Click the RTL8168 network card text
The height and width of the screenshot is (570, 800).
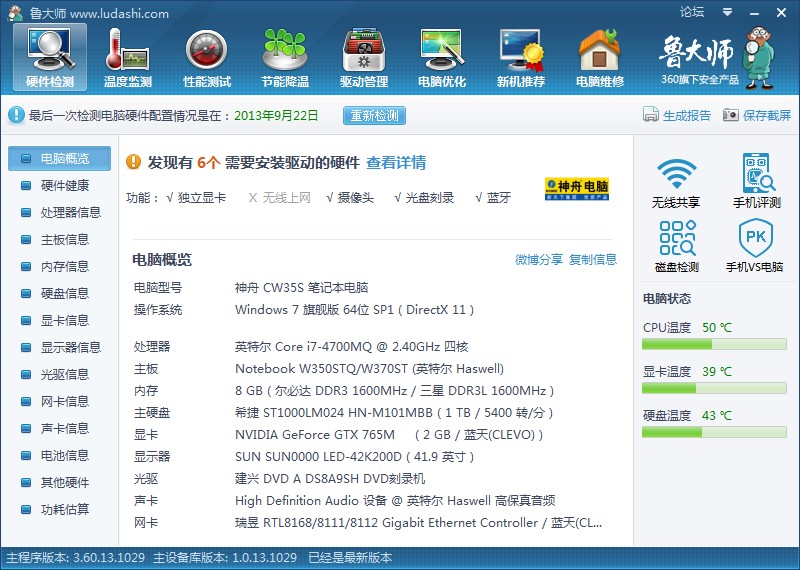418,523
